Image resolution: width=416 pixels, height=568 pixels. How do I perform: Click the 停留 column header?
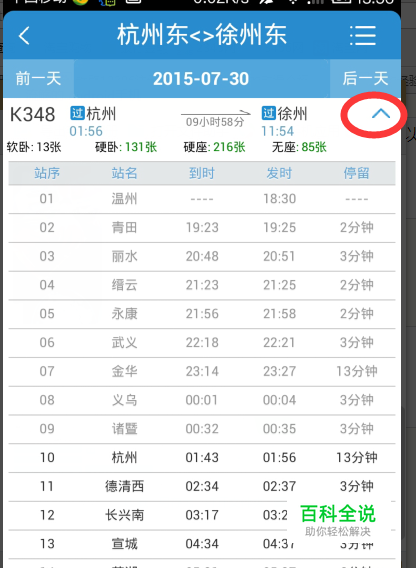coord(357,173)
